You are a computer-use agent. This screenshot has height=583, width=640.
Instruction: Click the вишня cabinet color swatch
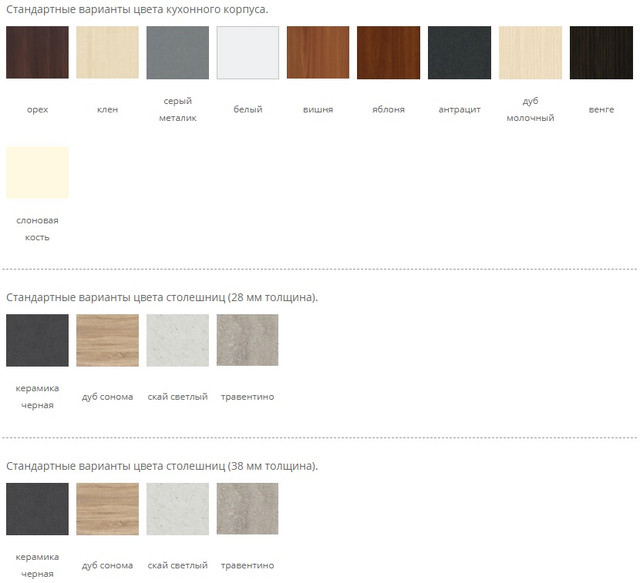pyautogui.click(x=318, y=52)
